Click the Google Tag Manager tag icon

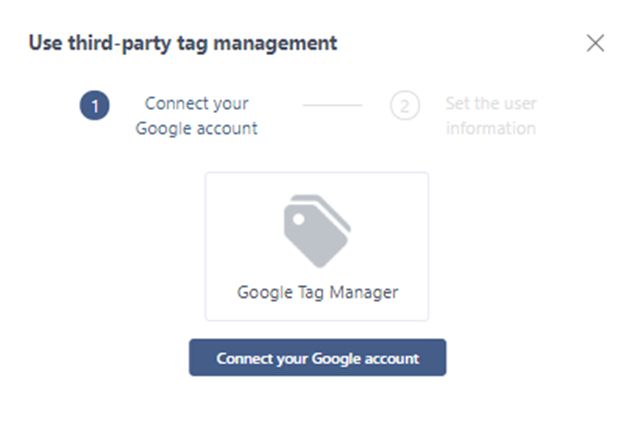click(x=317, y=230)
